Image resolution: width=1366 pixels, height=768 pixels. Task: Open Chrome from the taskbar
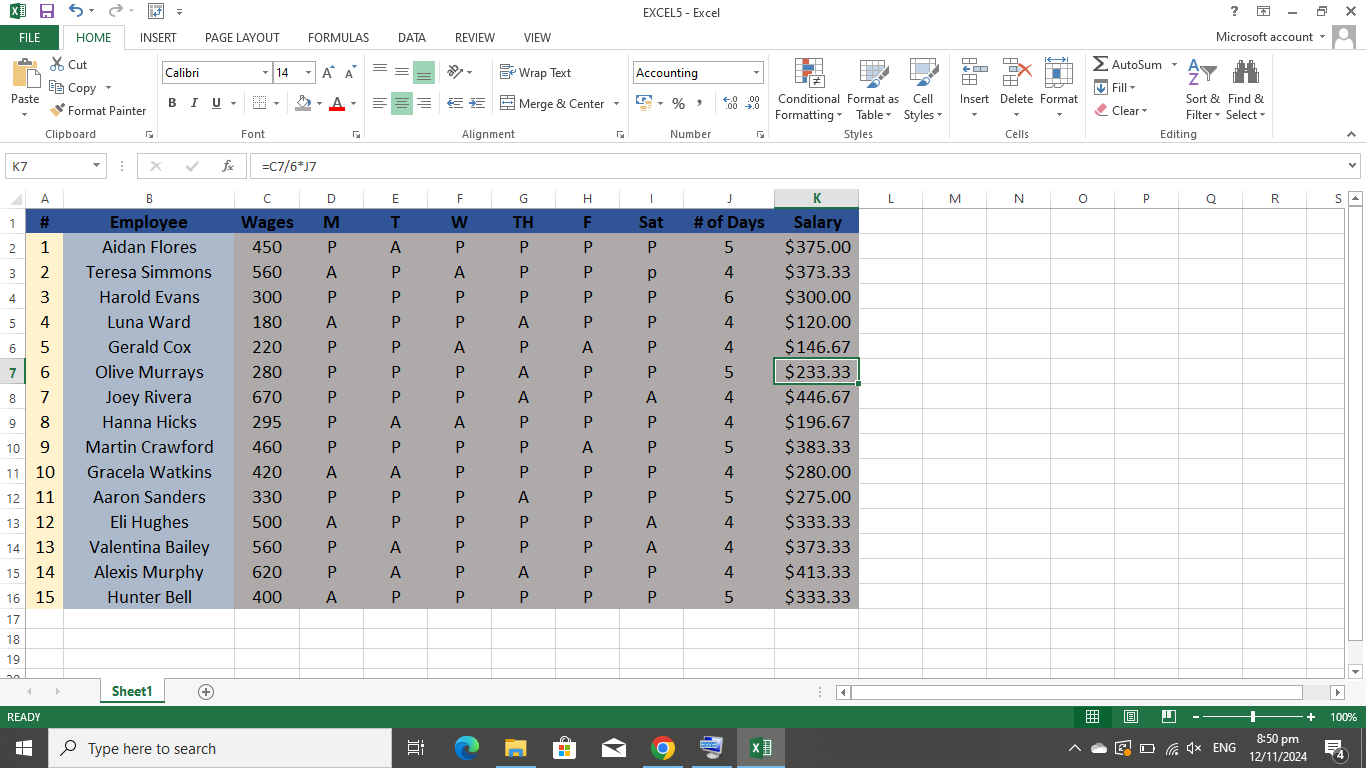tap(662, 748)
